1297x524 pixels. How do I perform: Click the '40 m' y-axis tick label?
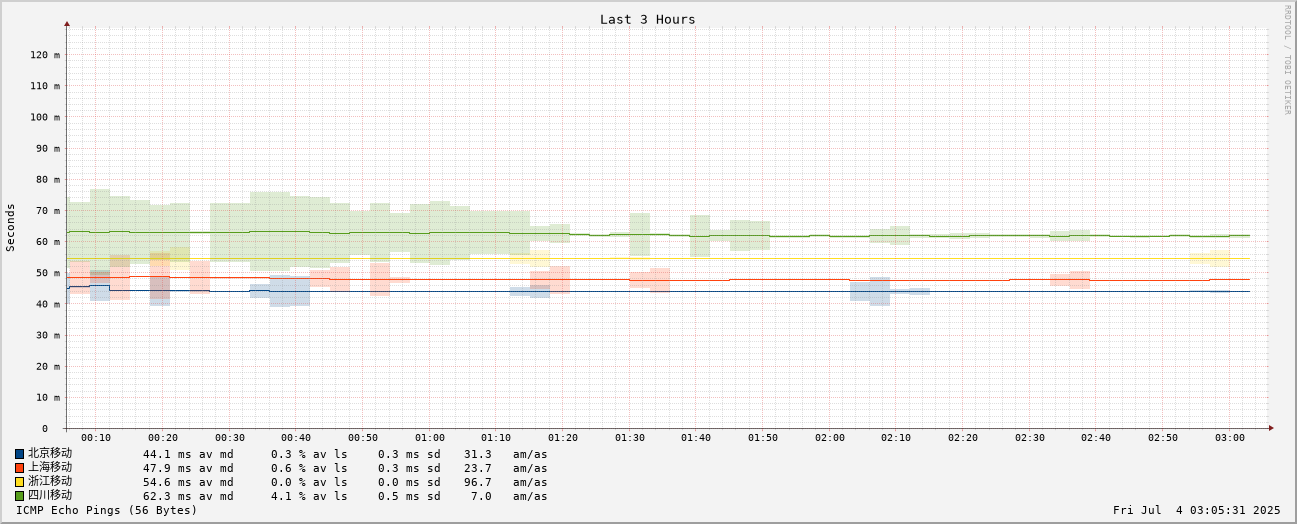48,304
